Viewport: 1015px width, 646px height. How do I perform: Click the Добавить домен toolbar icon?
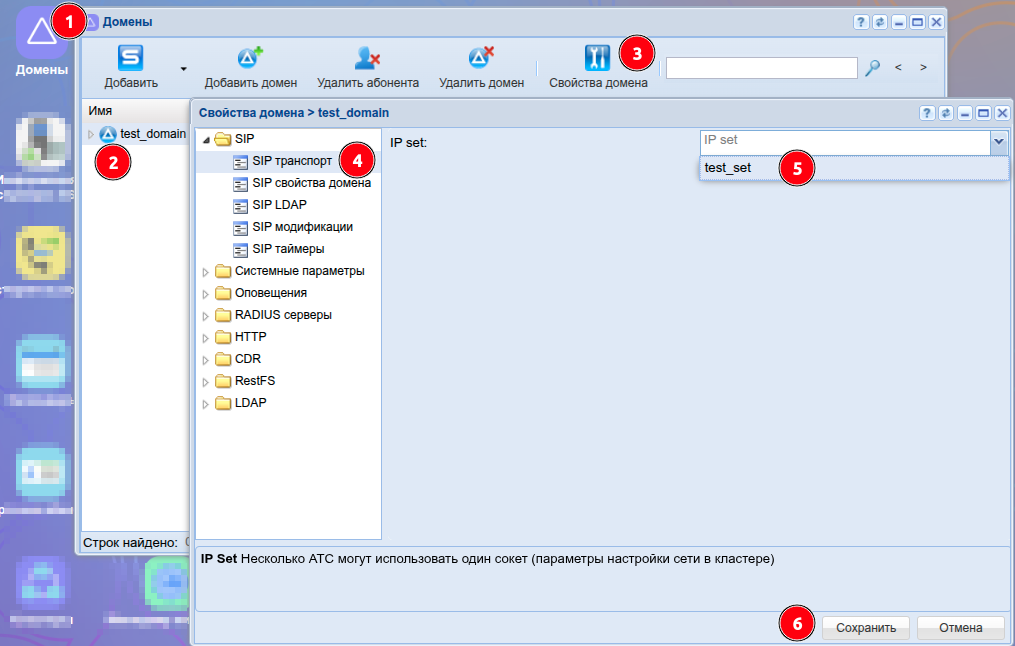(x=250, y=58)
